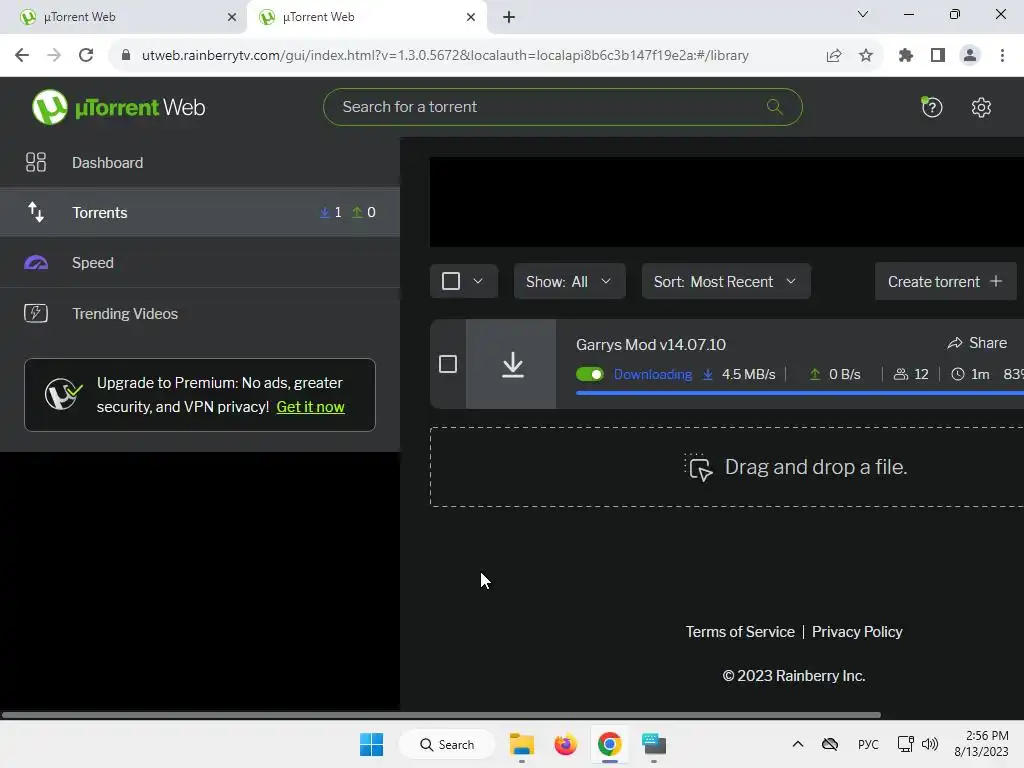The image size is (1024, 768).
Task: Click the peers icon showing 12
Action: pos(901,374)
